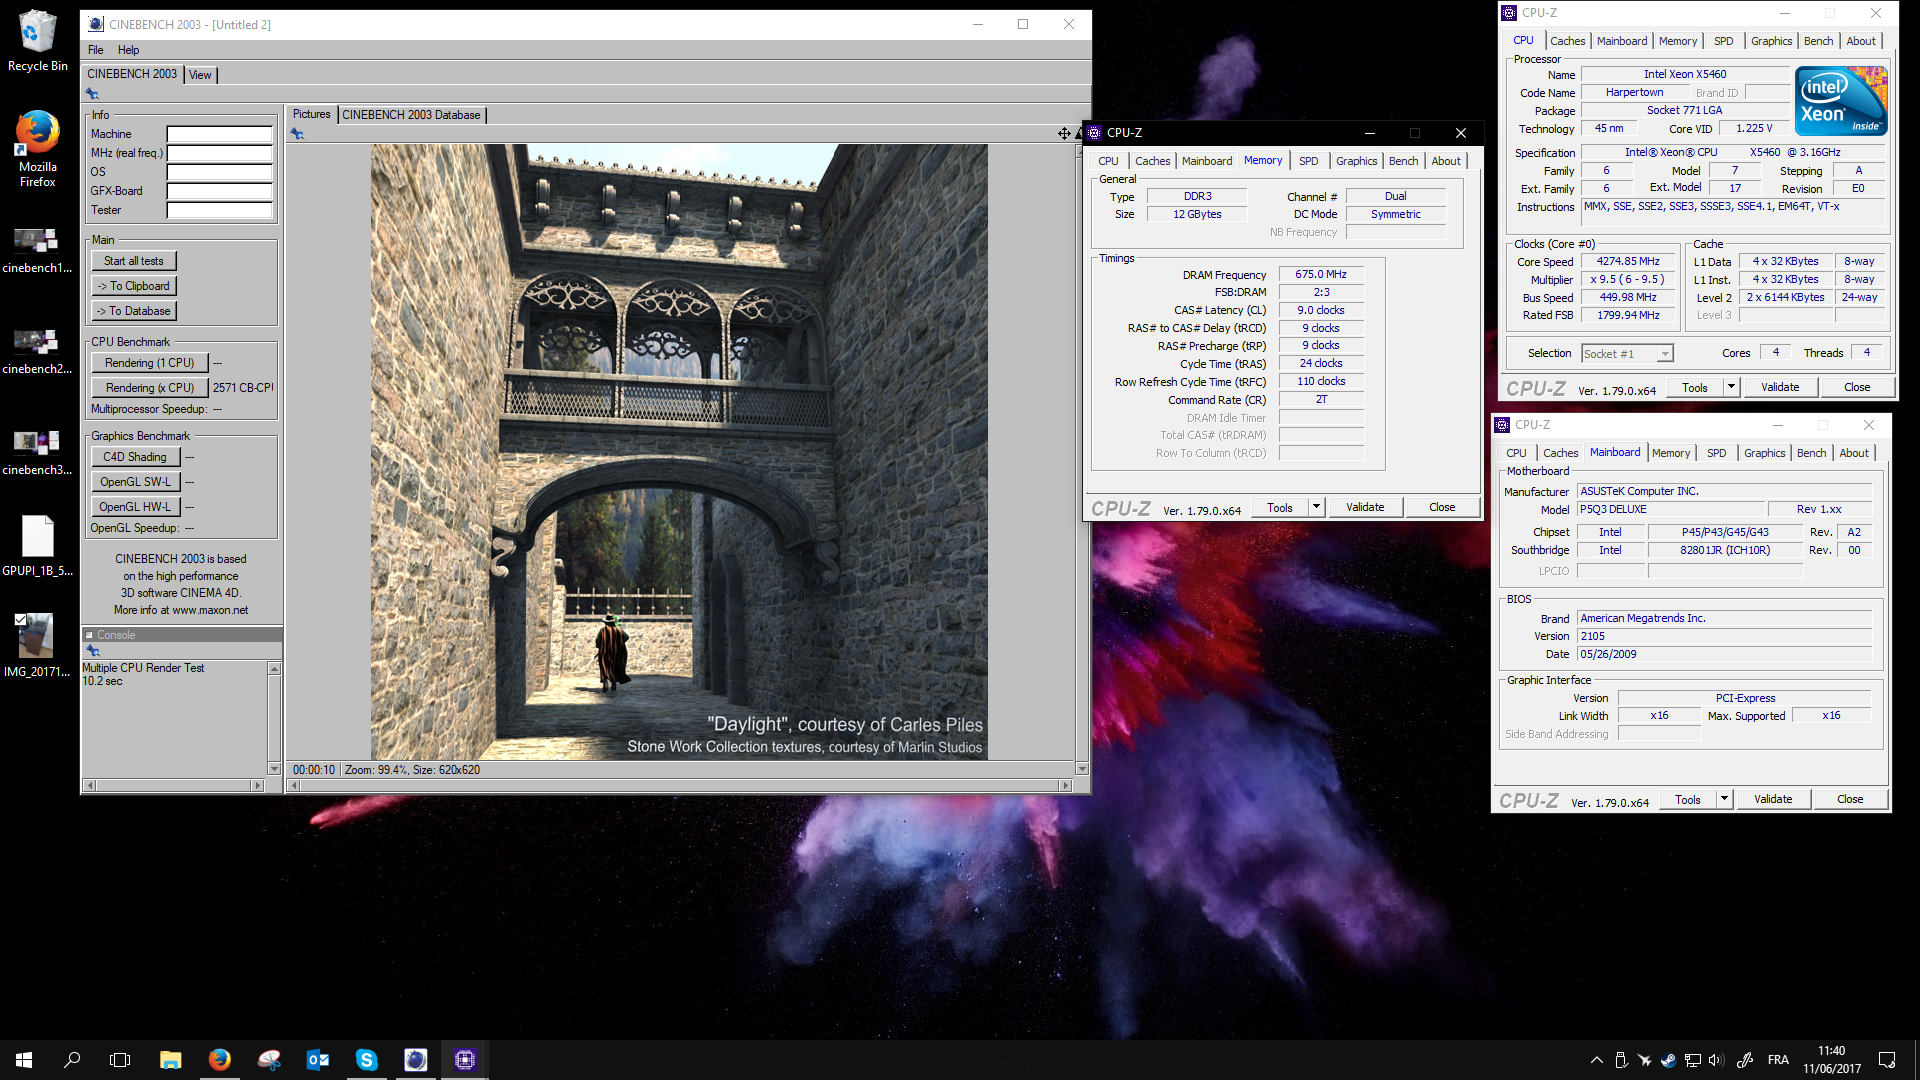Click Skype icon on taskbar
Screen dimensions: 1920x1080
[367, 1060]
